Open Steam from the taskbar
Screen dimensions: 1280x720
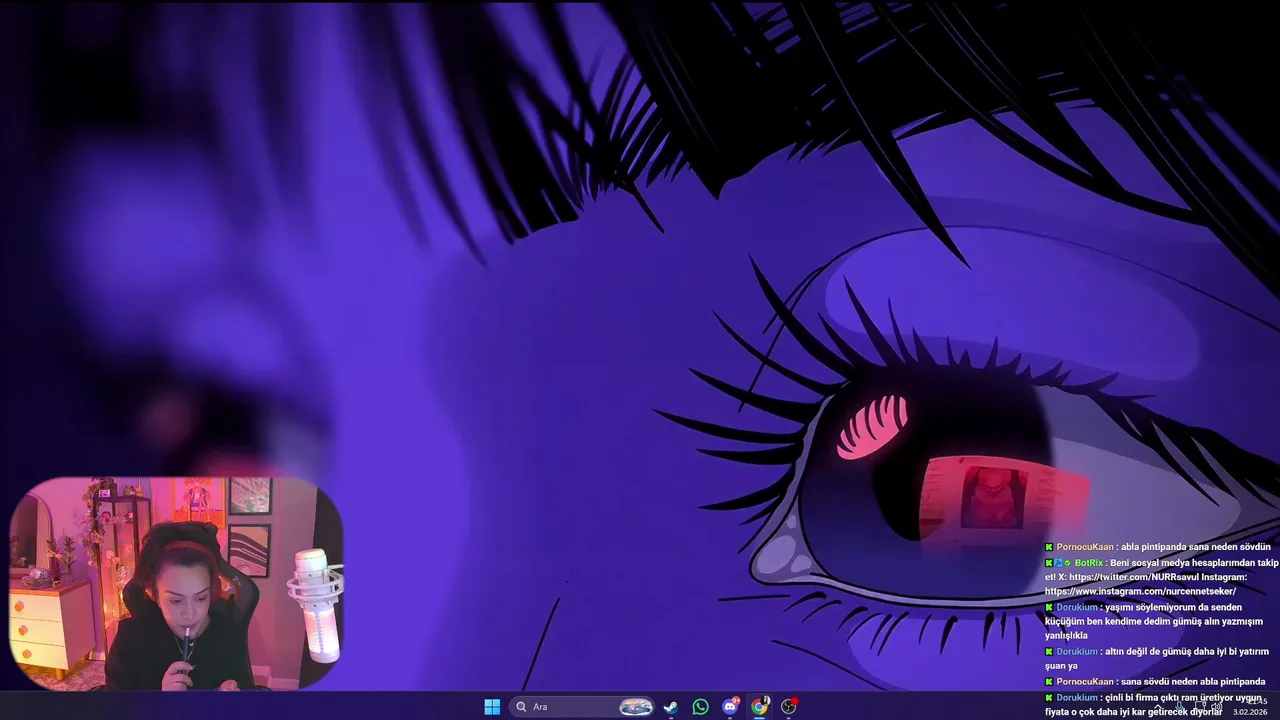[671, 707]
